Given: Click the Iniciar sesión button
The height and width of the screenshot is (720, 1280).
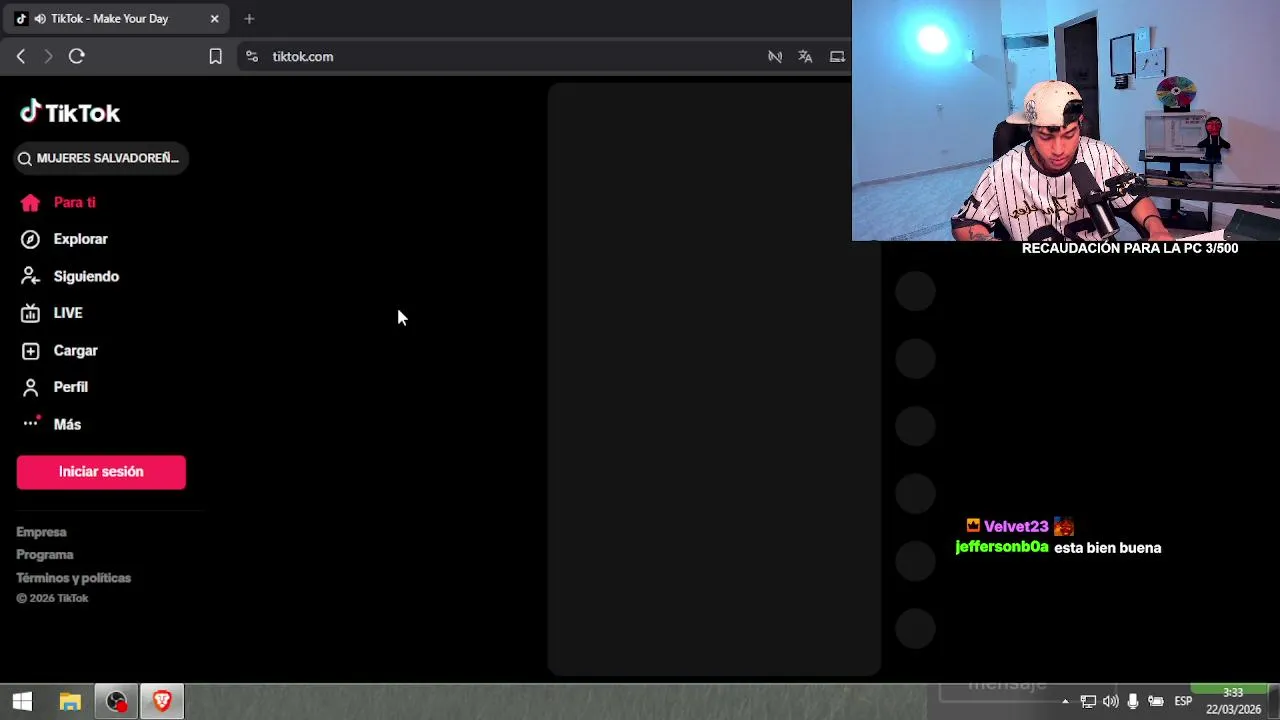Looking at the screenshot, I should tap(101, 472).
